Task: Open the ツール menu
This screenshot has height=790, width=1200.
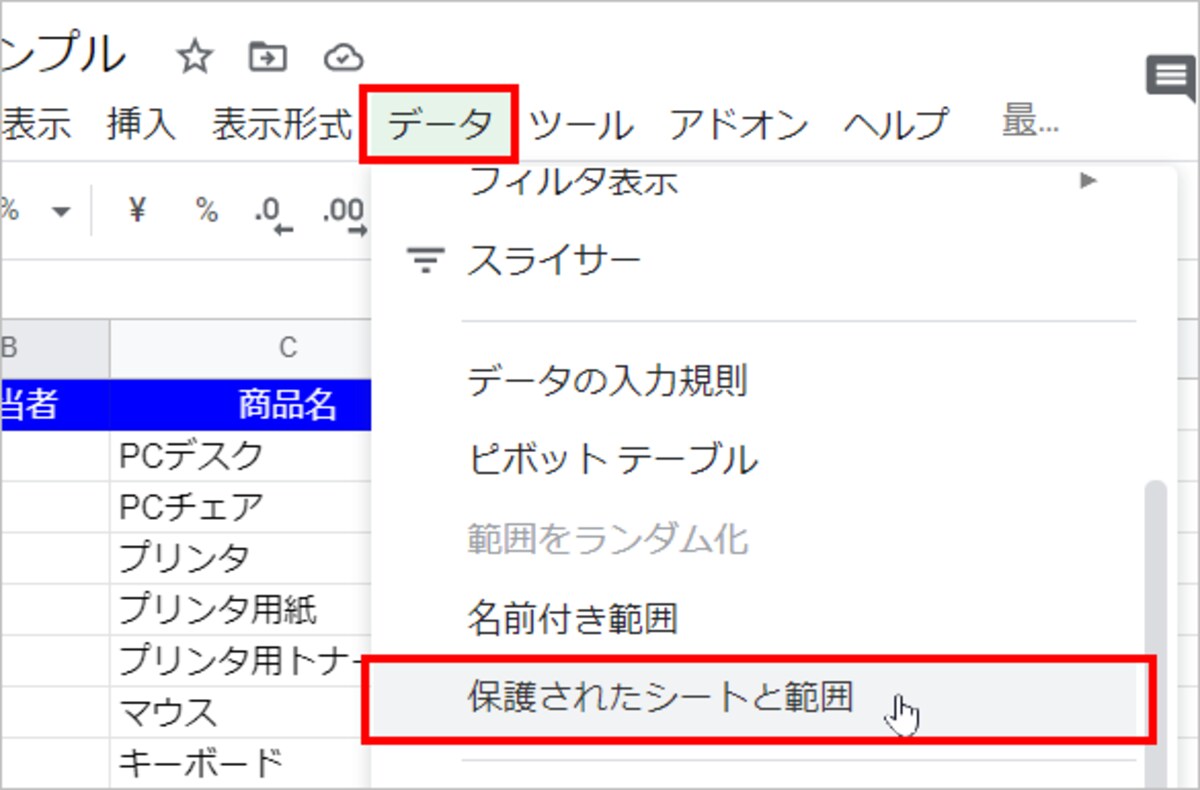Action: (x=581, y=125)
